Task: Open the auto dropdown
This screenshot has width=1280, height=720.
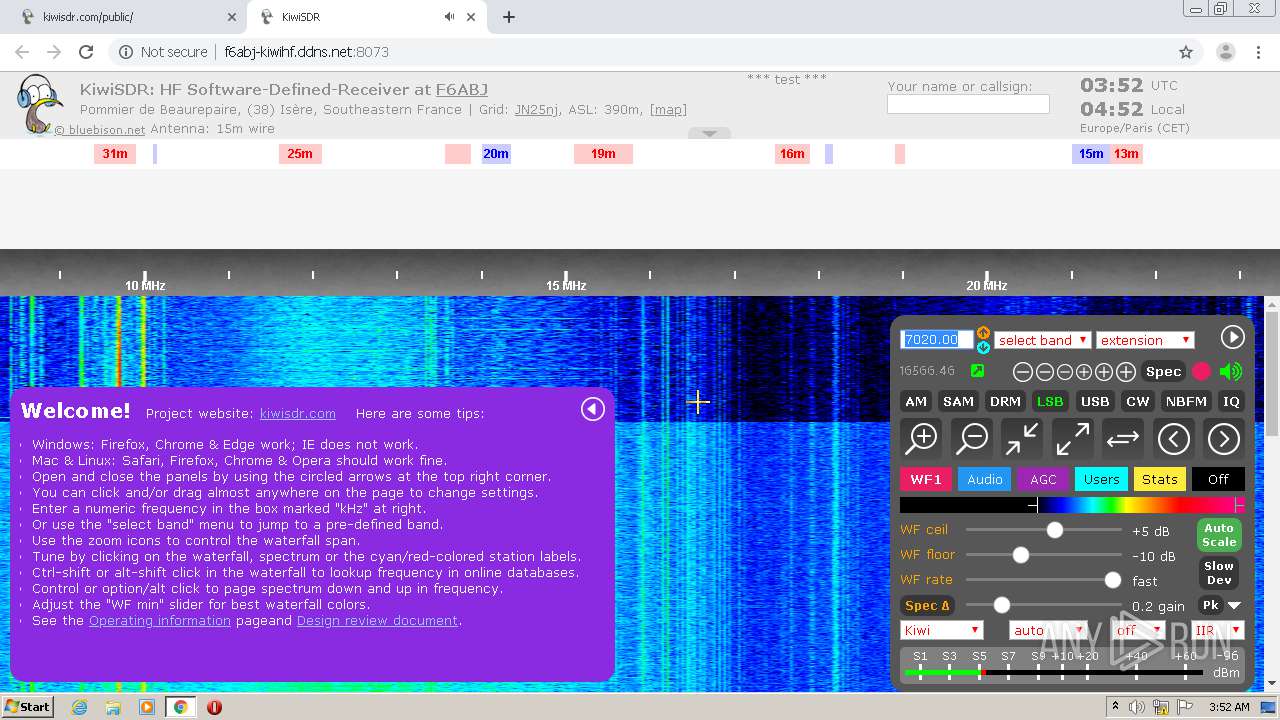Action: 1048,630
